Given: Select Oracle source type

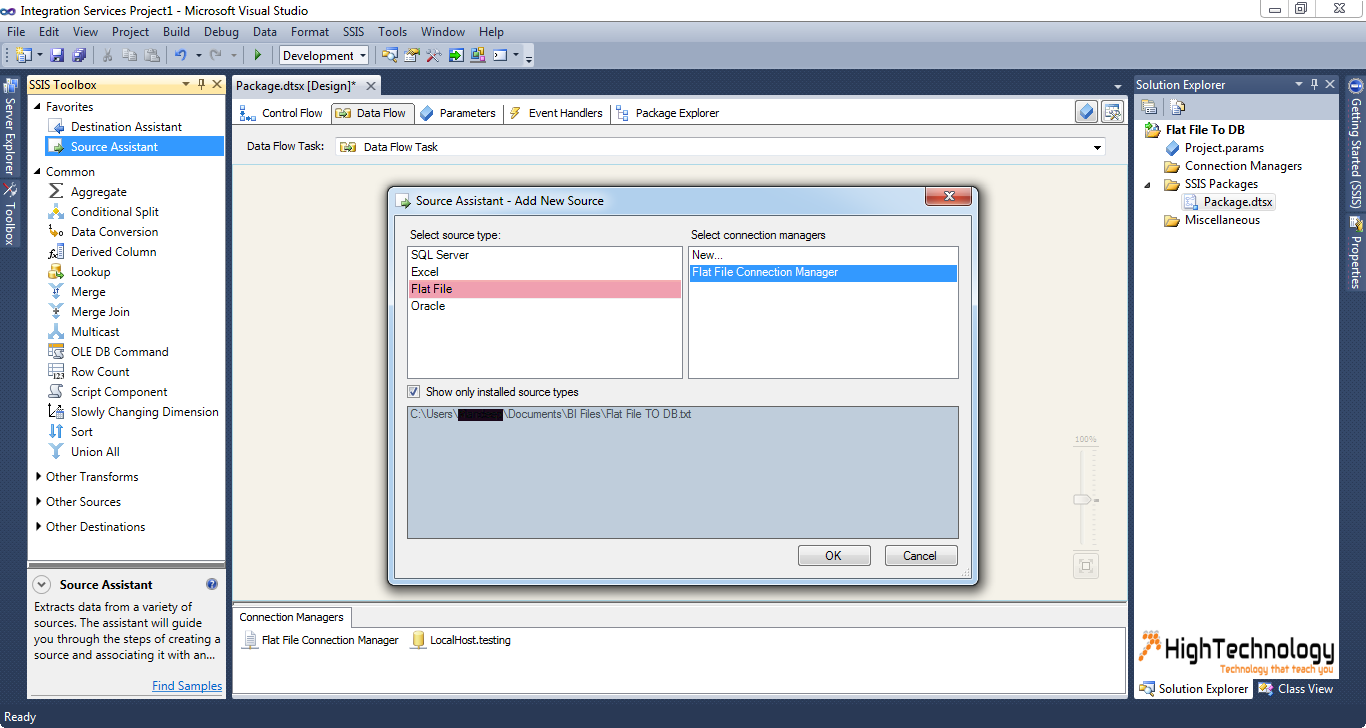Looking at the screenshot, I should click(x=545, y=306).
